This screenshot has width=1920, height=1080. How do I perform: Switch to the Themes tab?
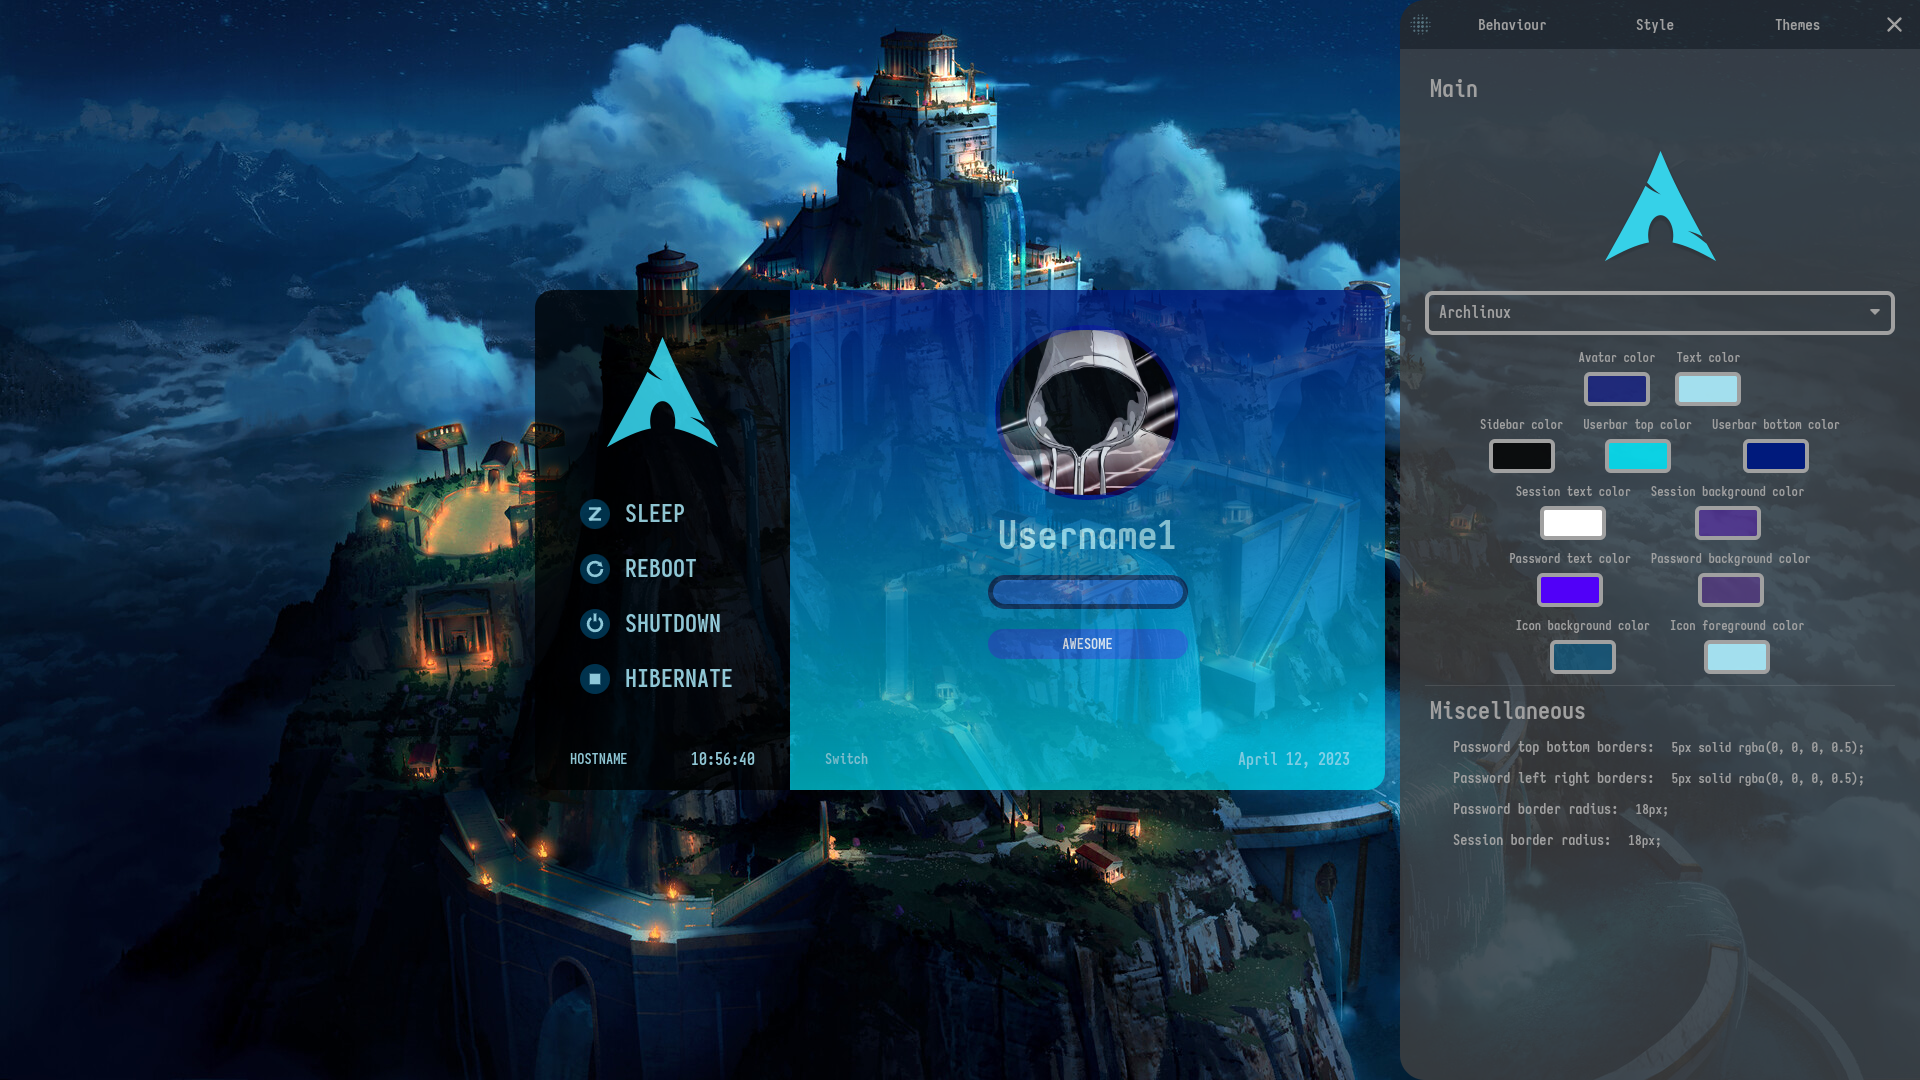[x=1796, y=25]
